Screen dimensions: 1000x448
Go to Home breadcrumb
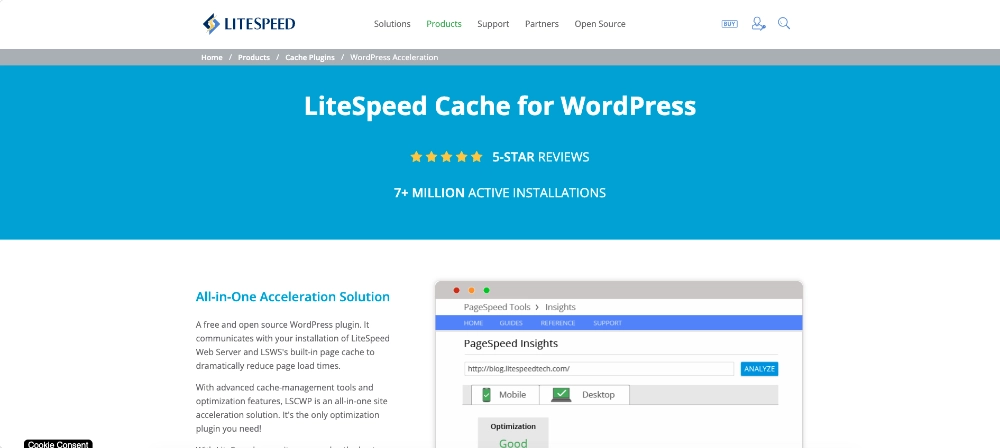(212, 57)
